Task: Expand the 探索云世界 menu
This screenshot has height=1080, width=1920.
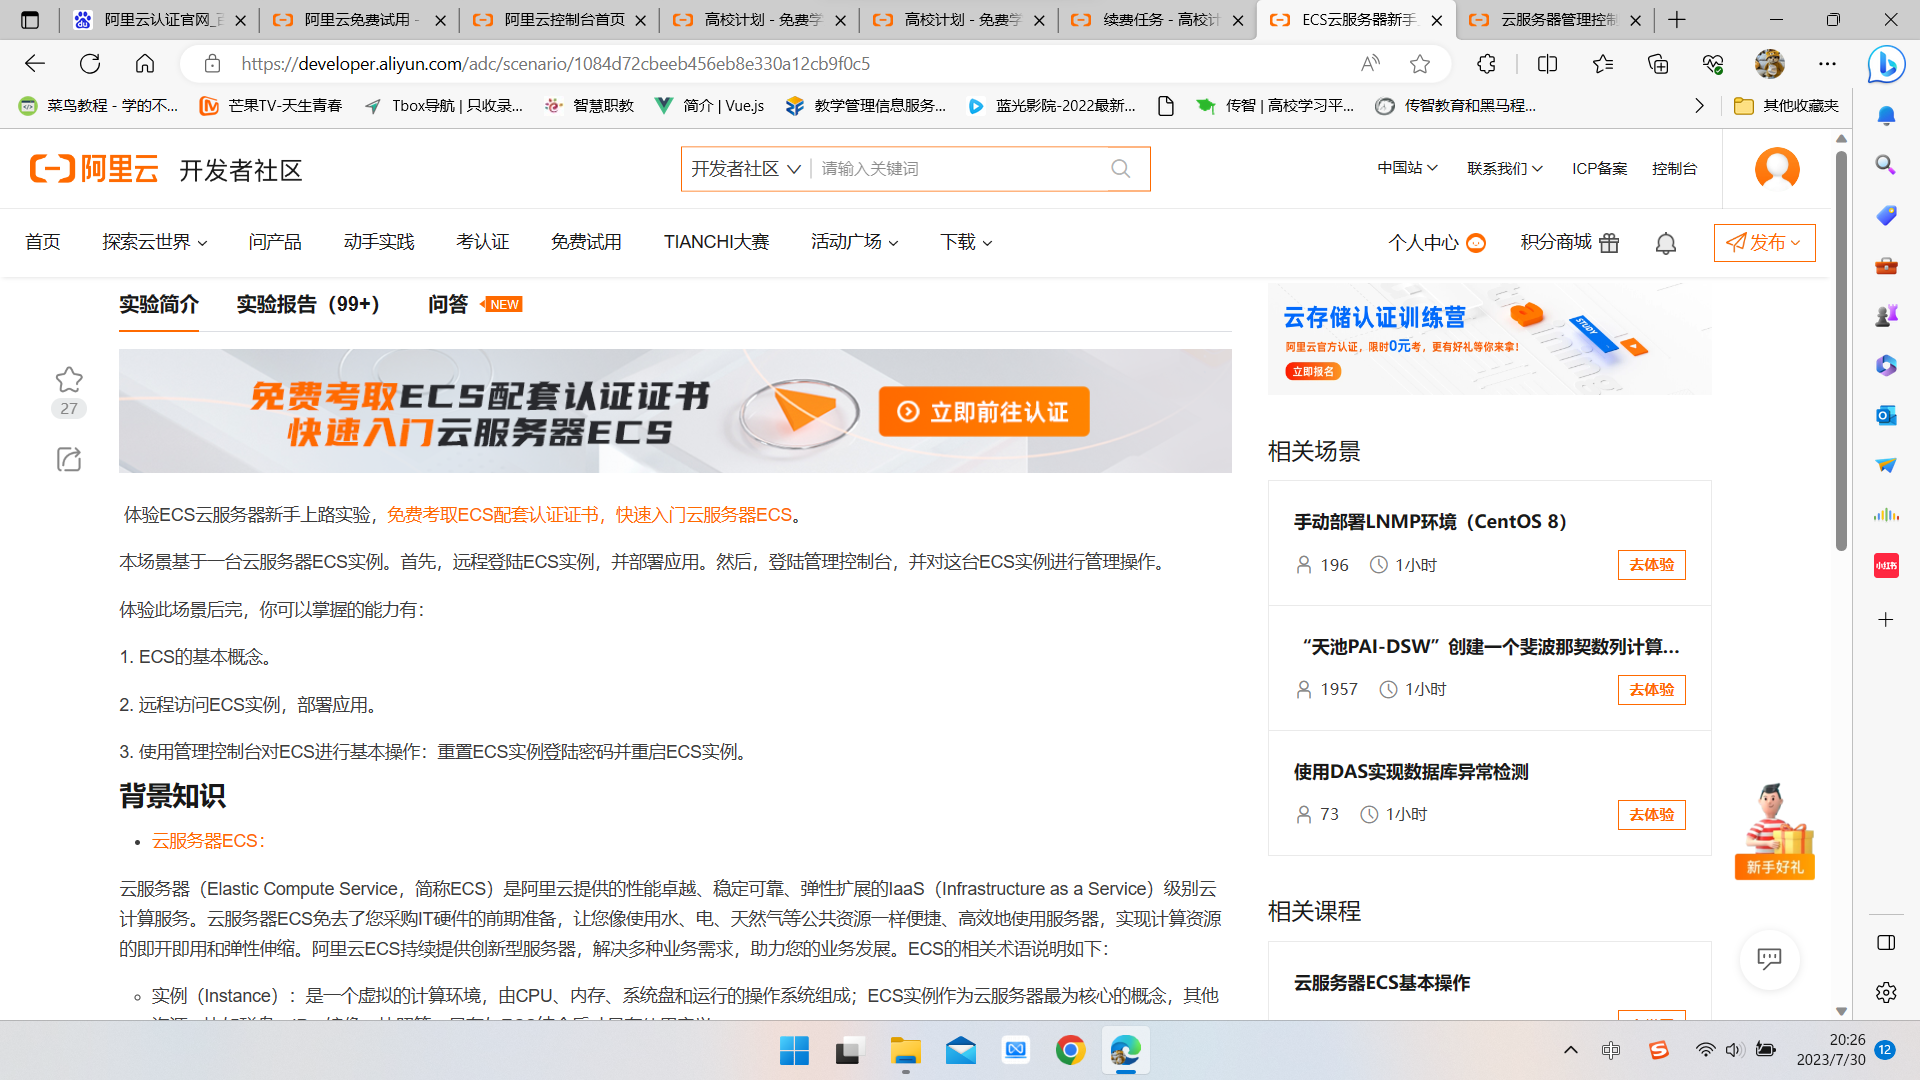Action: tap(155, 242)
